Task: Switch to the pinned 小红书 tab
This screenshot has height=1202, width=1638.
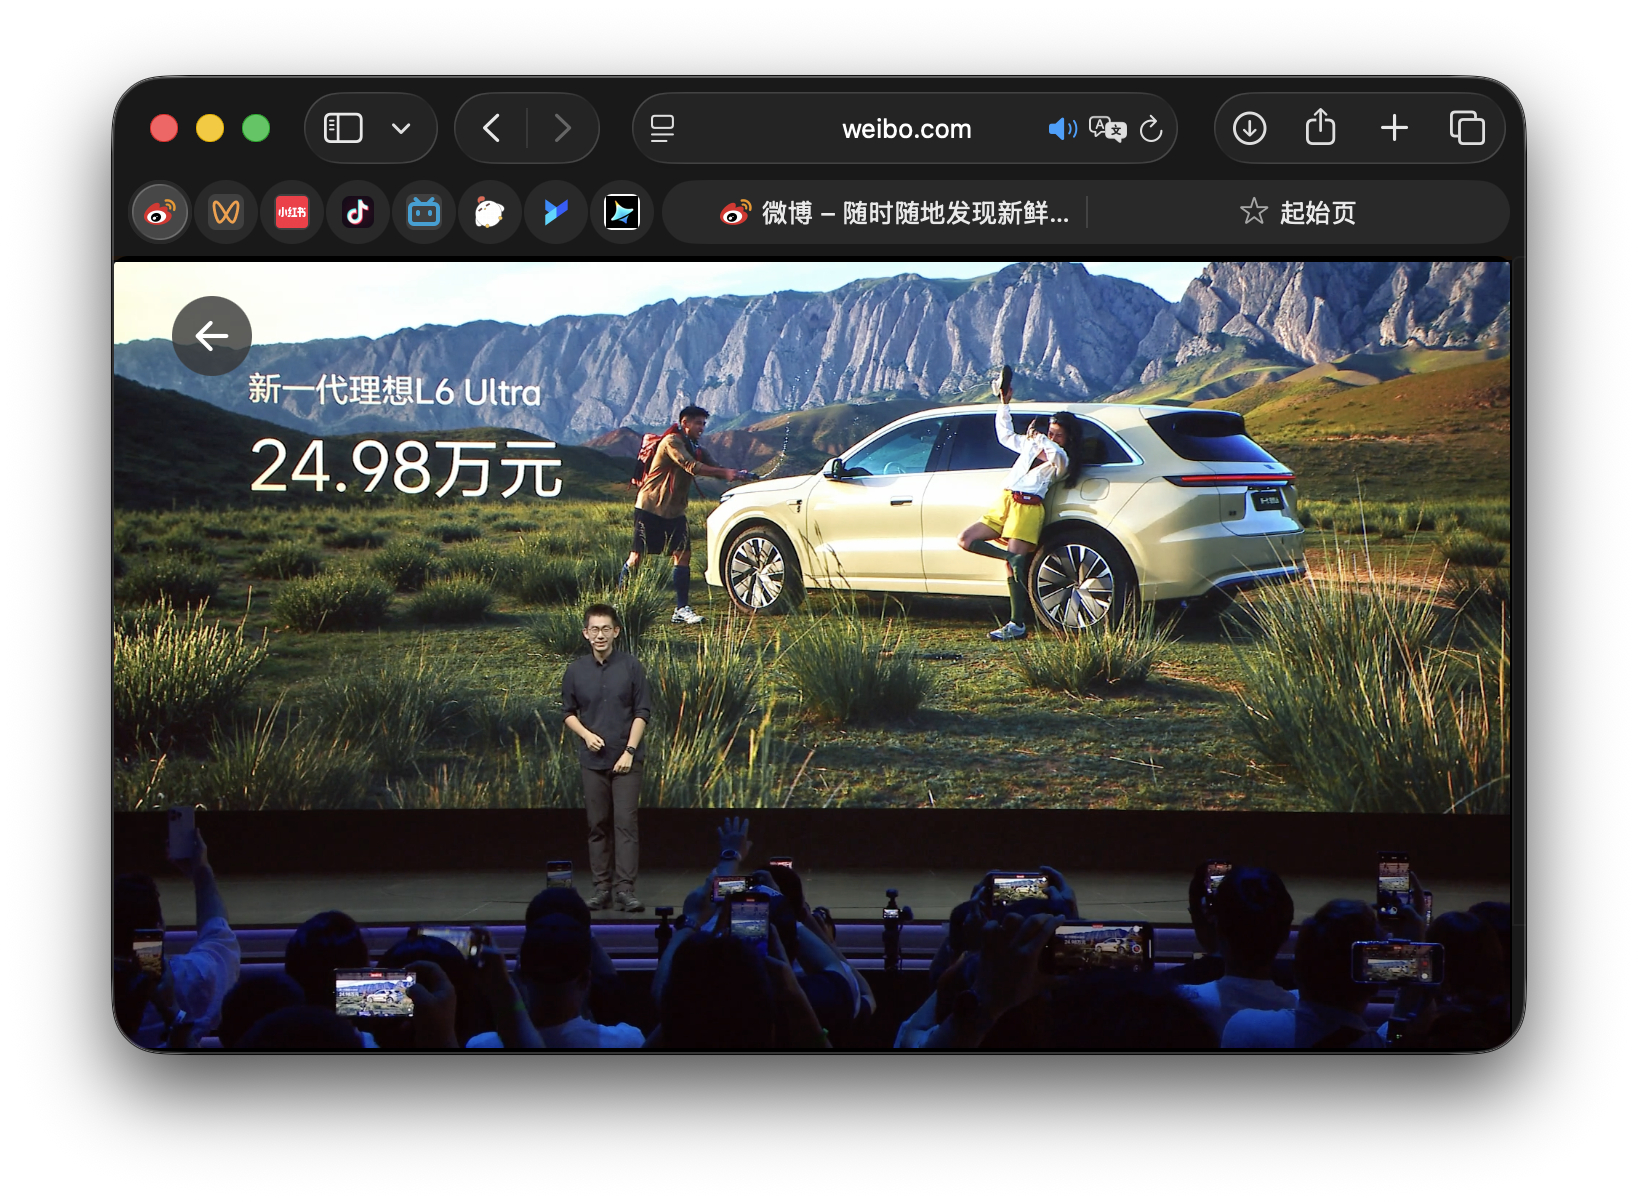Action: click(x=292, y=212)
